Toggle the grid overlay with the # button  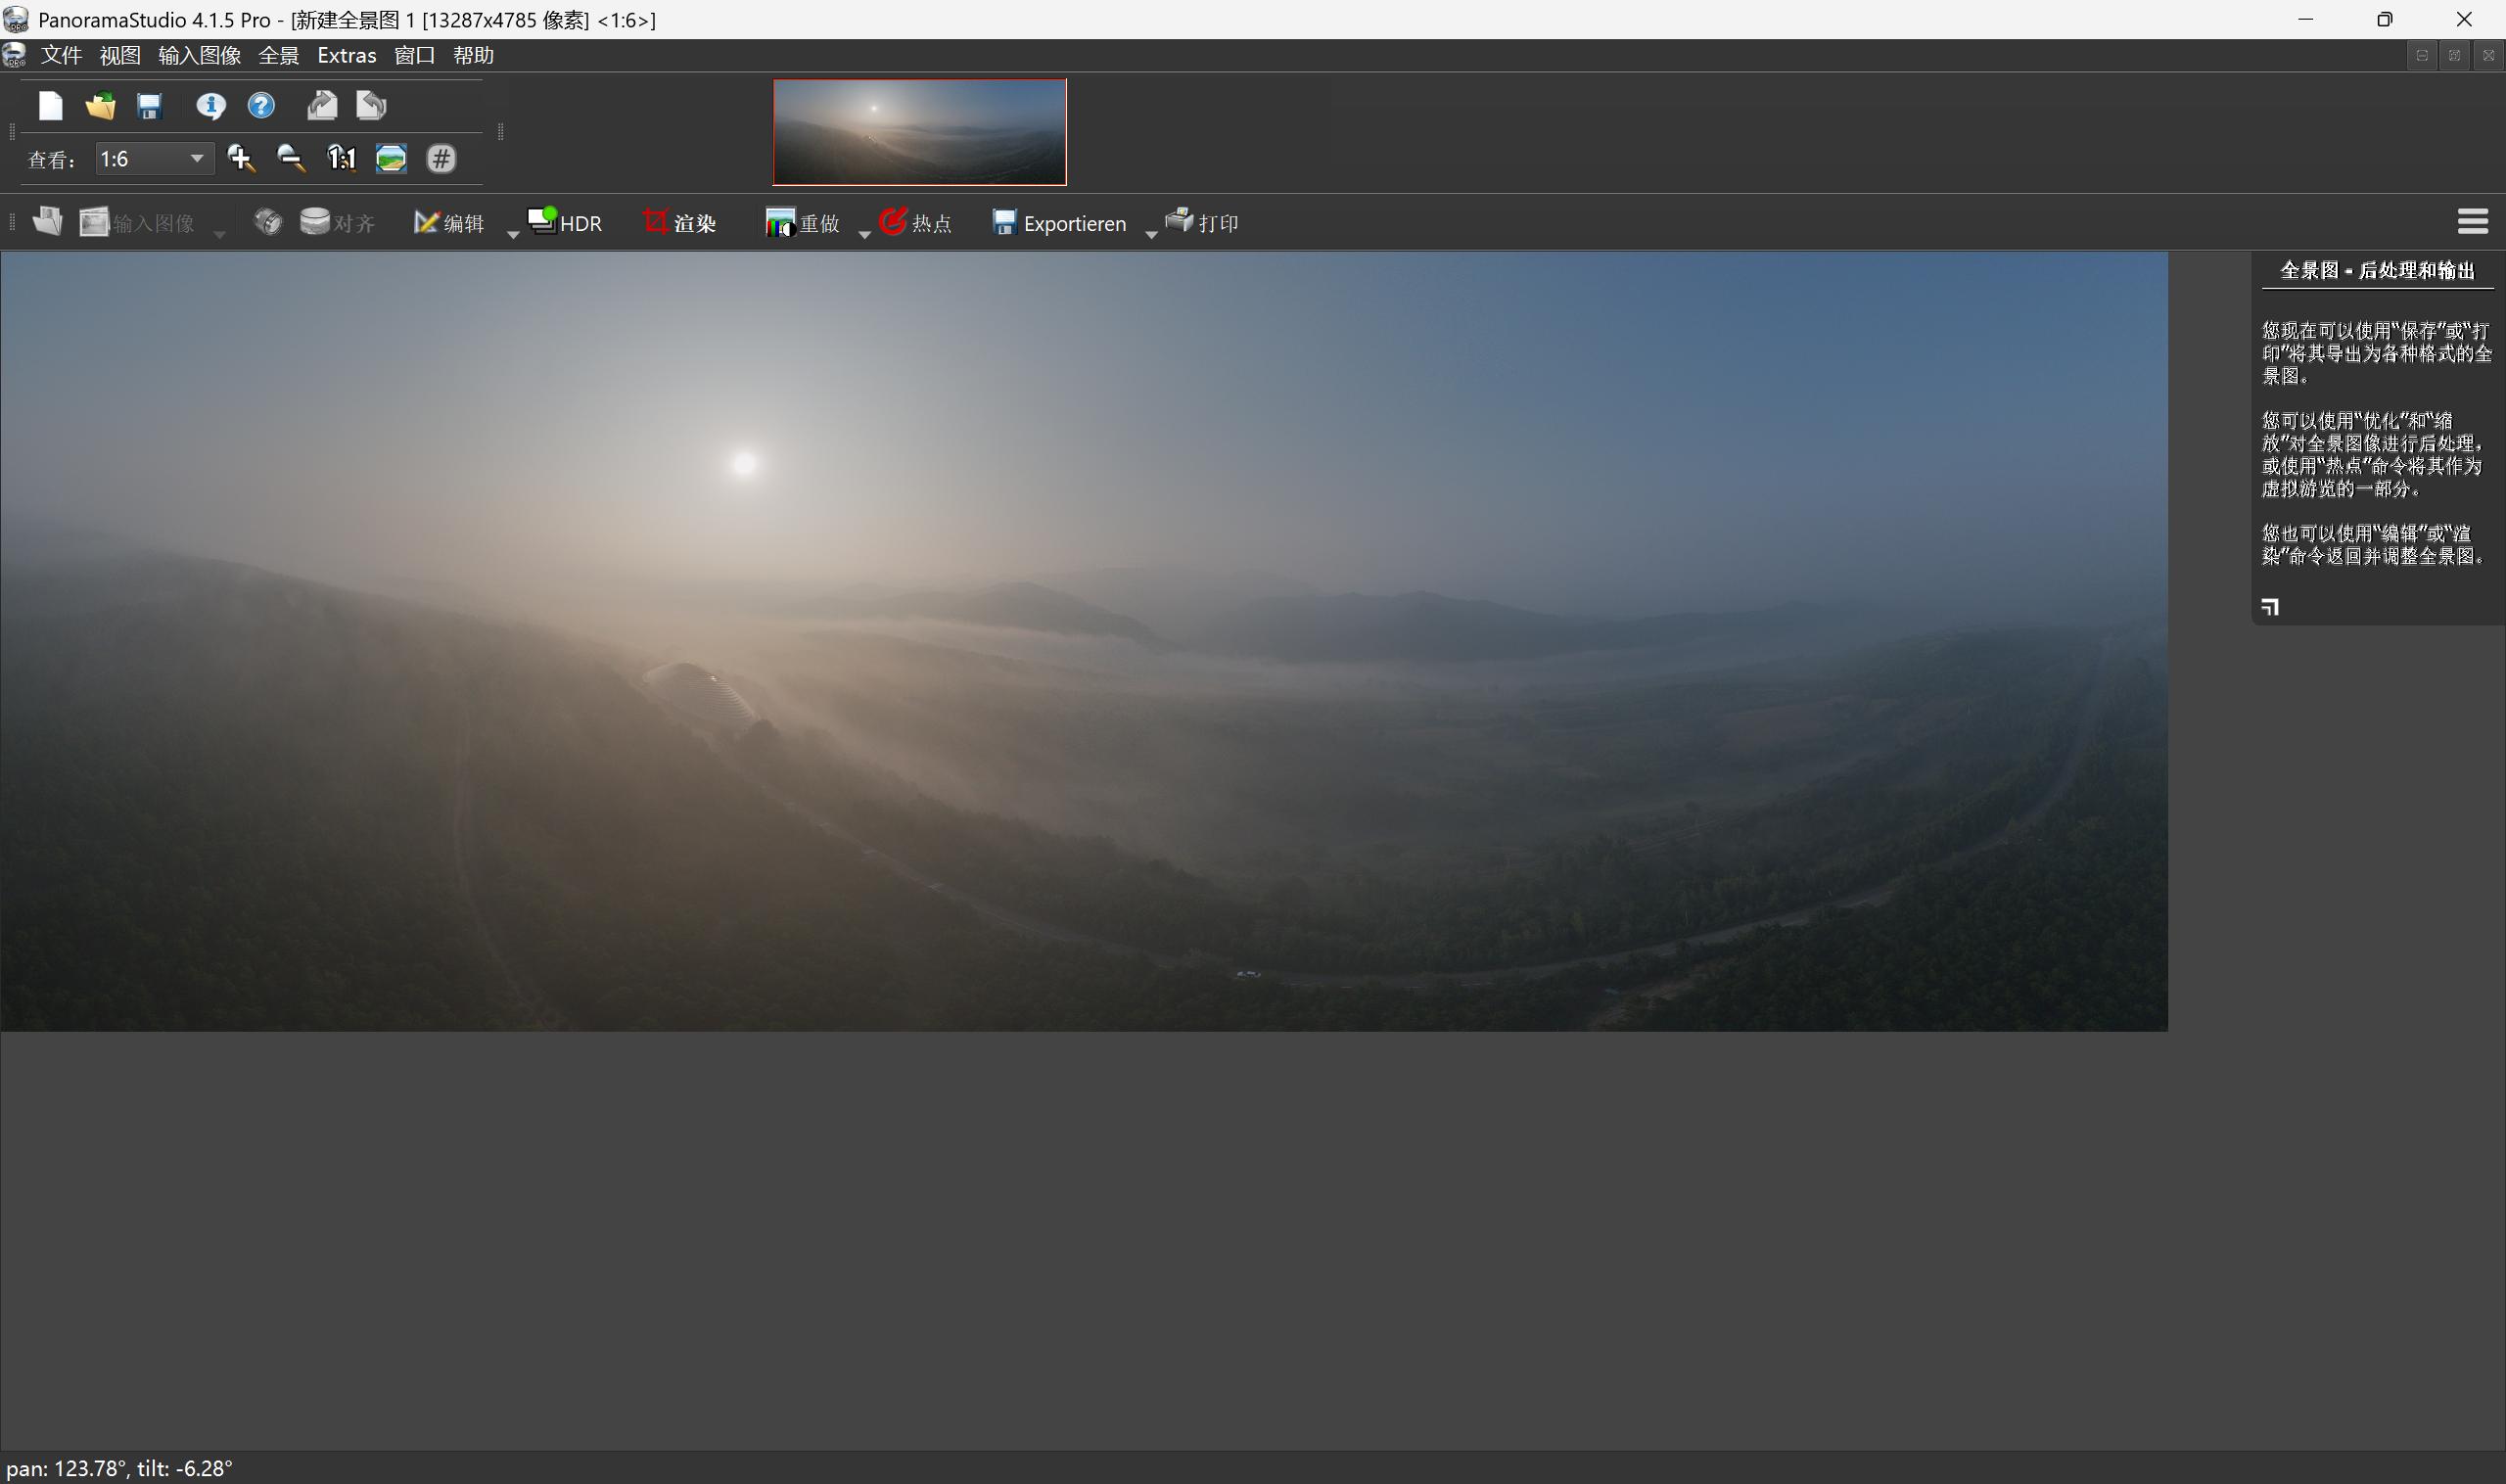(x=441, y=158)
